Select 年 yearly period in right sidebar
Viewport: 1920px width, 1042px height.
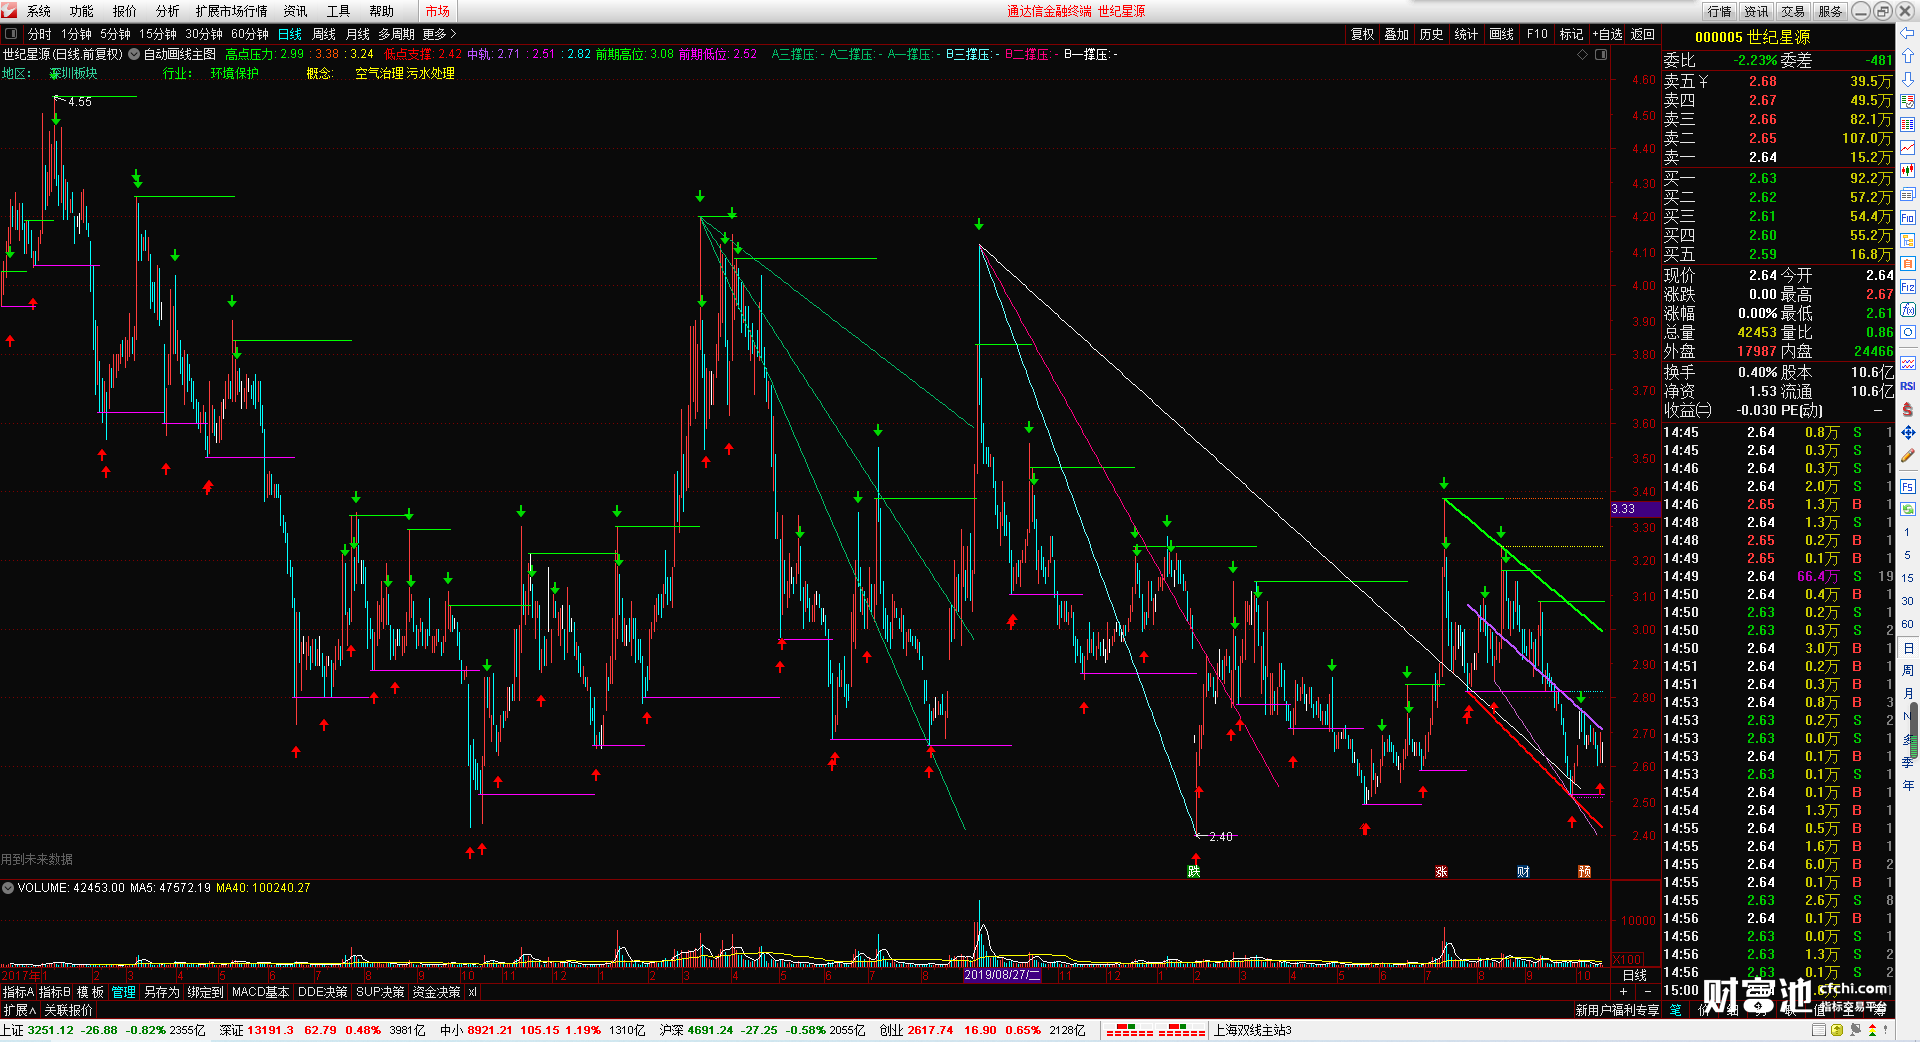(1907, 786)
